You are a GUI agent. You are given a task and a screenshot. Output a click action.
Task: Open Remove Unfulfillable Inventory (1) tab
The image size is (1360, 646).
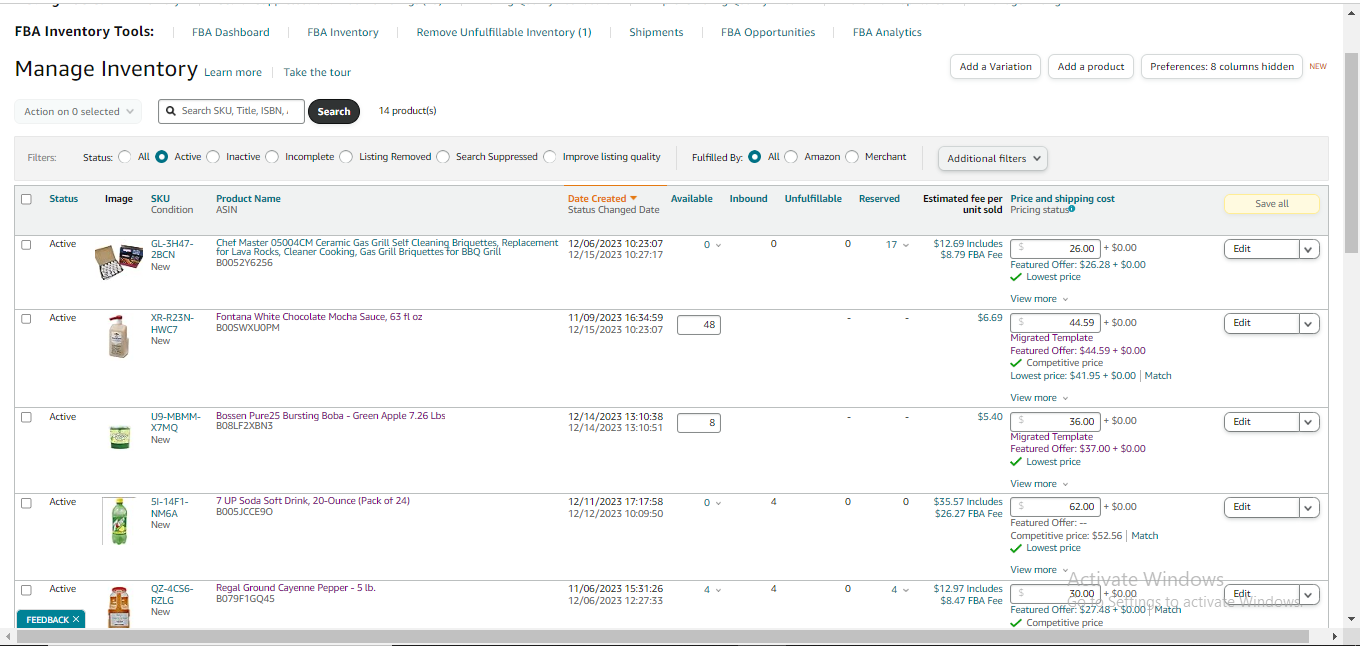504,32
